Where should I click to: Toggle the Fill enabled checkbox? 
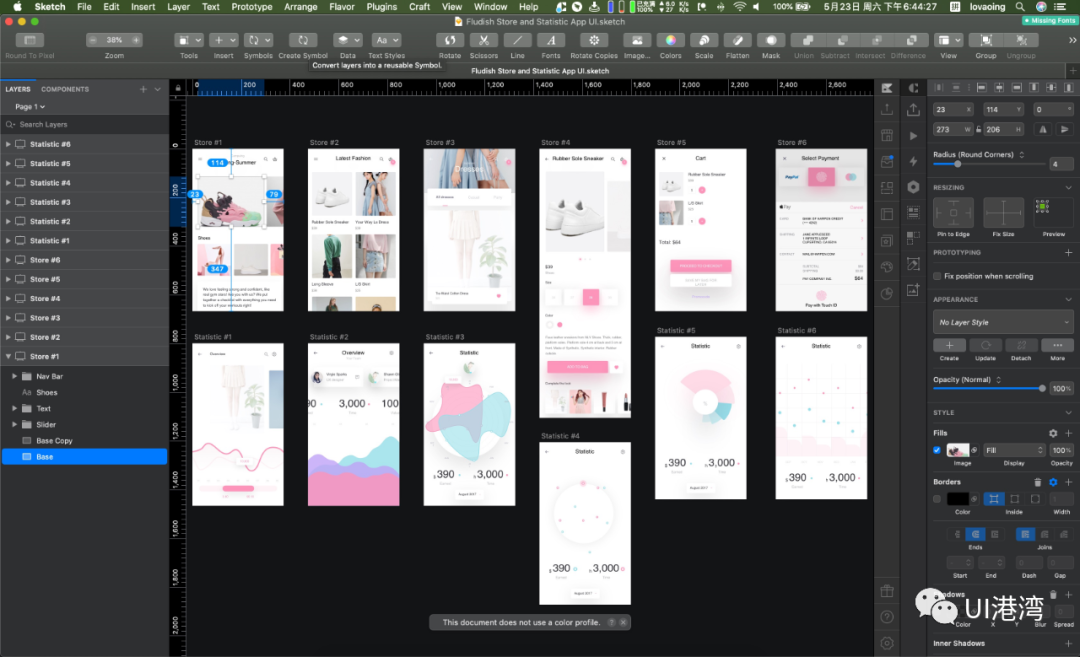(x=937, y=450)
